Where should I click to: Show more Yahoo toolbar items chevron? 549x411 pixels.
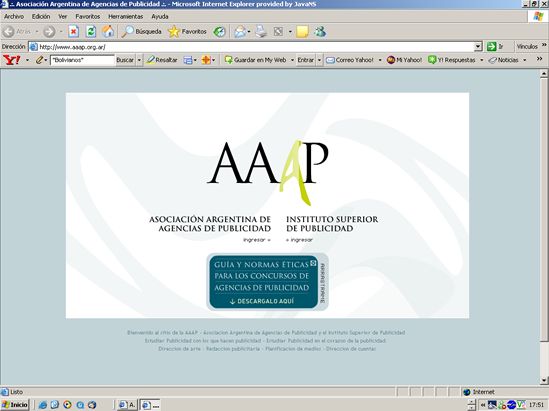540,59
